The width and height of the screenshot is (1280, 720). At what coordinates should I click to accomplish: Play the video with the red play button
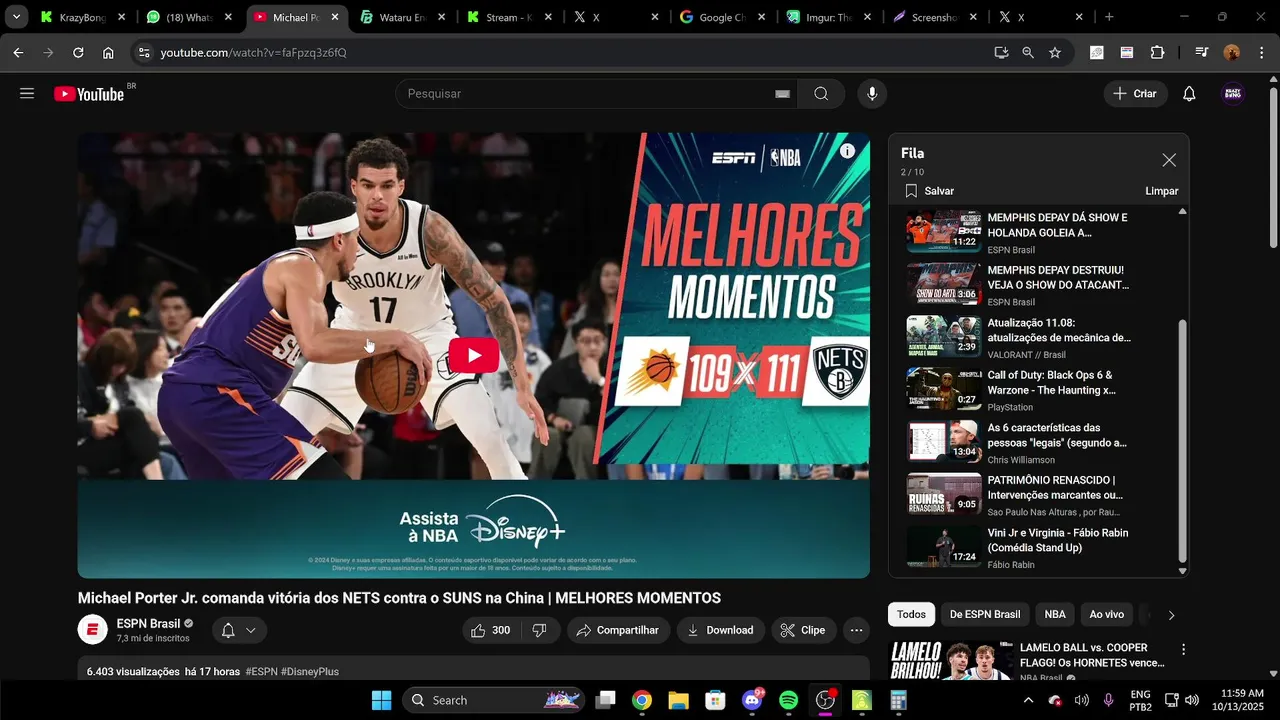[x=474, y=356]
